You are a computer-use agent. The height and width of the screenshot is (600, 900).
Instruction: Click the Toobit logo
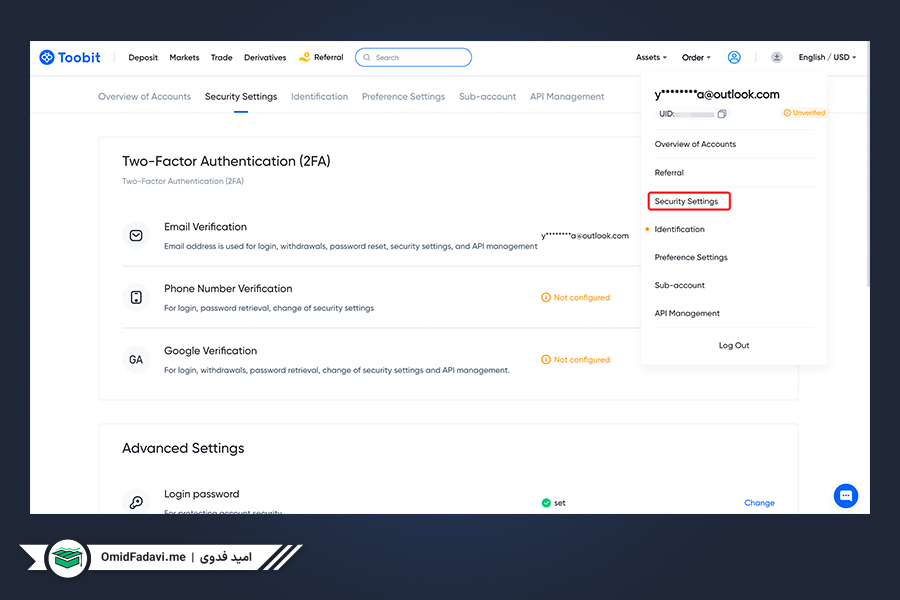[69, 57]
